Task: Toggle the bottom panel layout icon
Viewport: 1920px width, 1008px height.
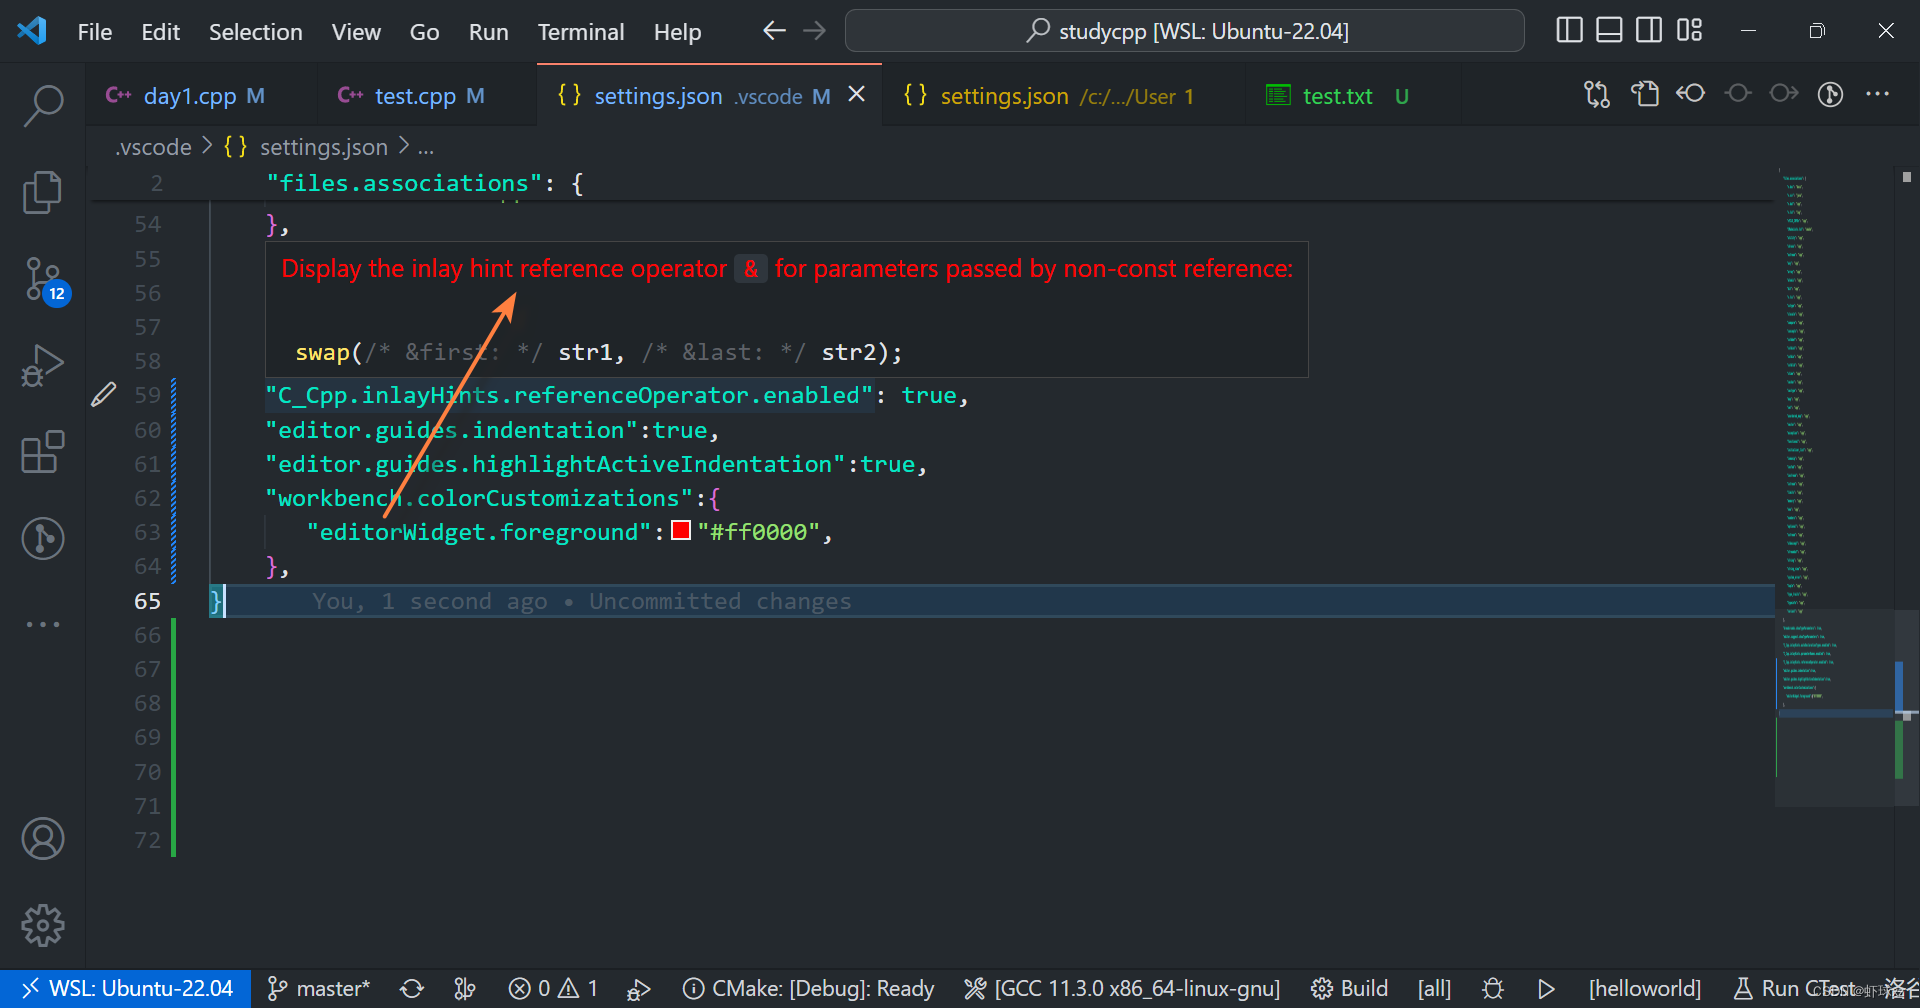Action: coord(1609,30)
